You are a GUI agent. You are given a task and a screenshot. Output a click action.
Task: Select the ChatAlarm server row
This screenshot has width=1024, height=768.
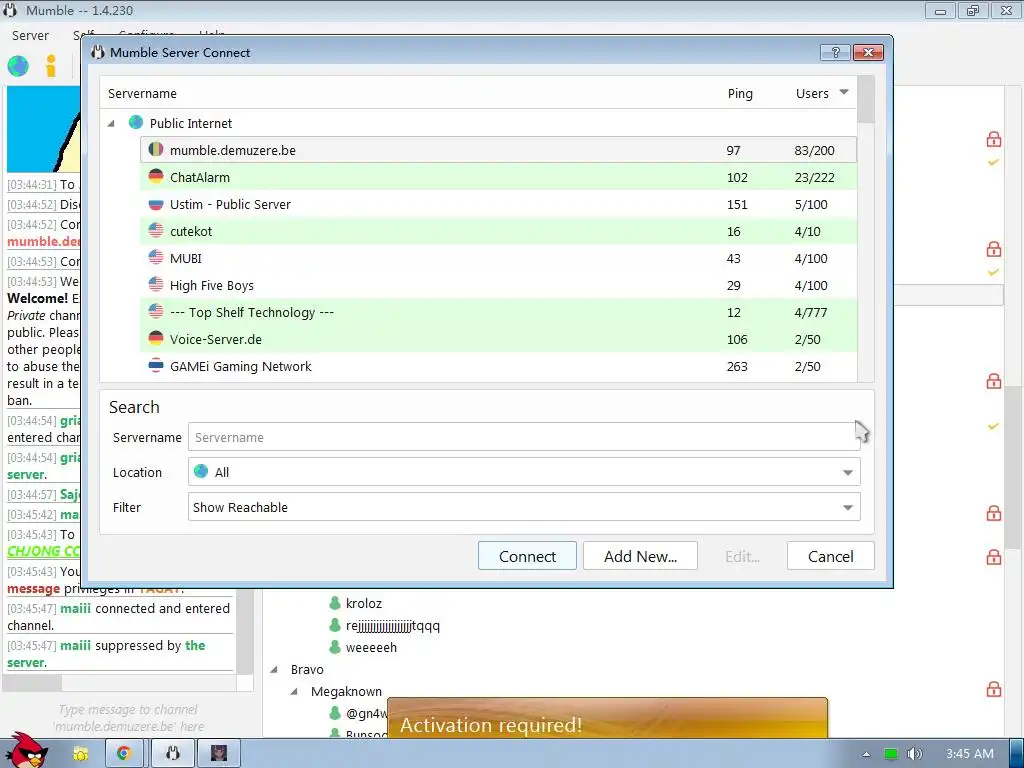(x=498, y=177)
